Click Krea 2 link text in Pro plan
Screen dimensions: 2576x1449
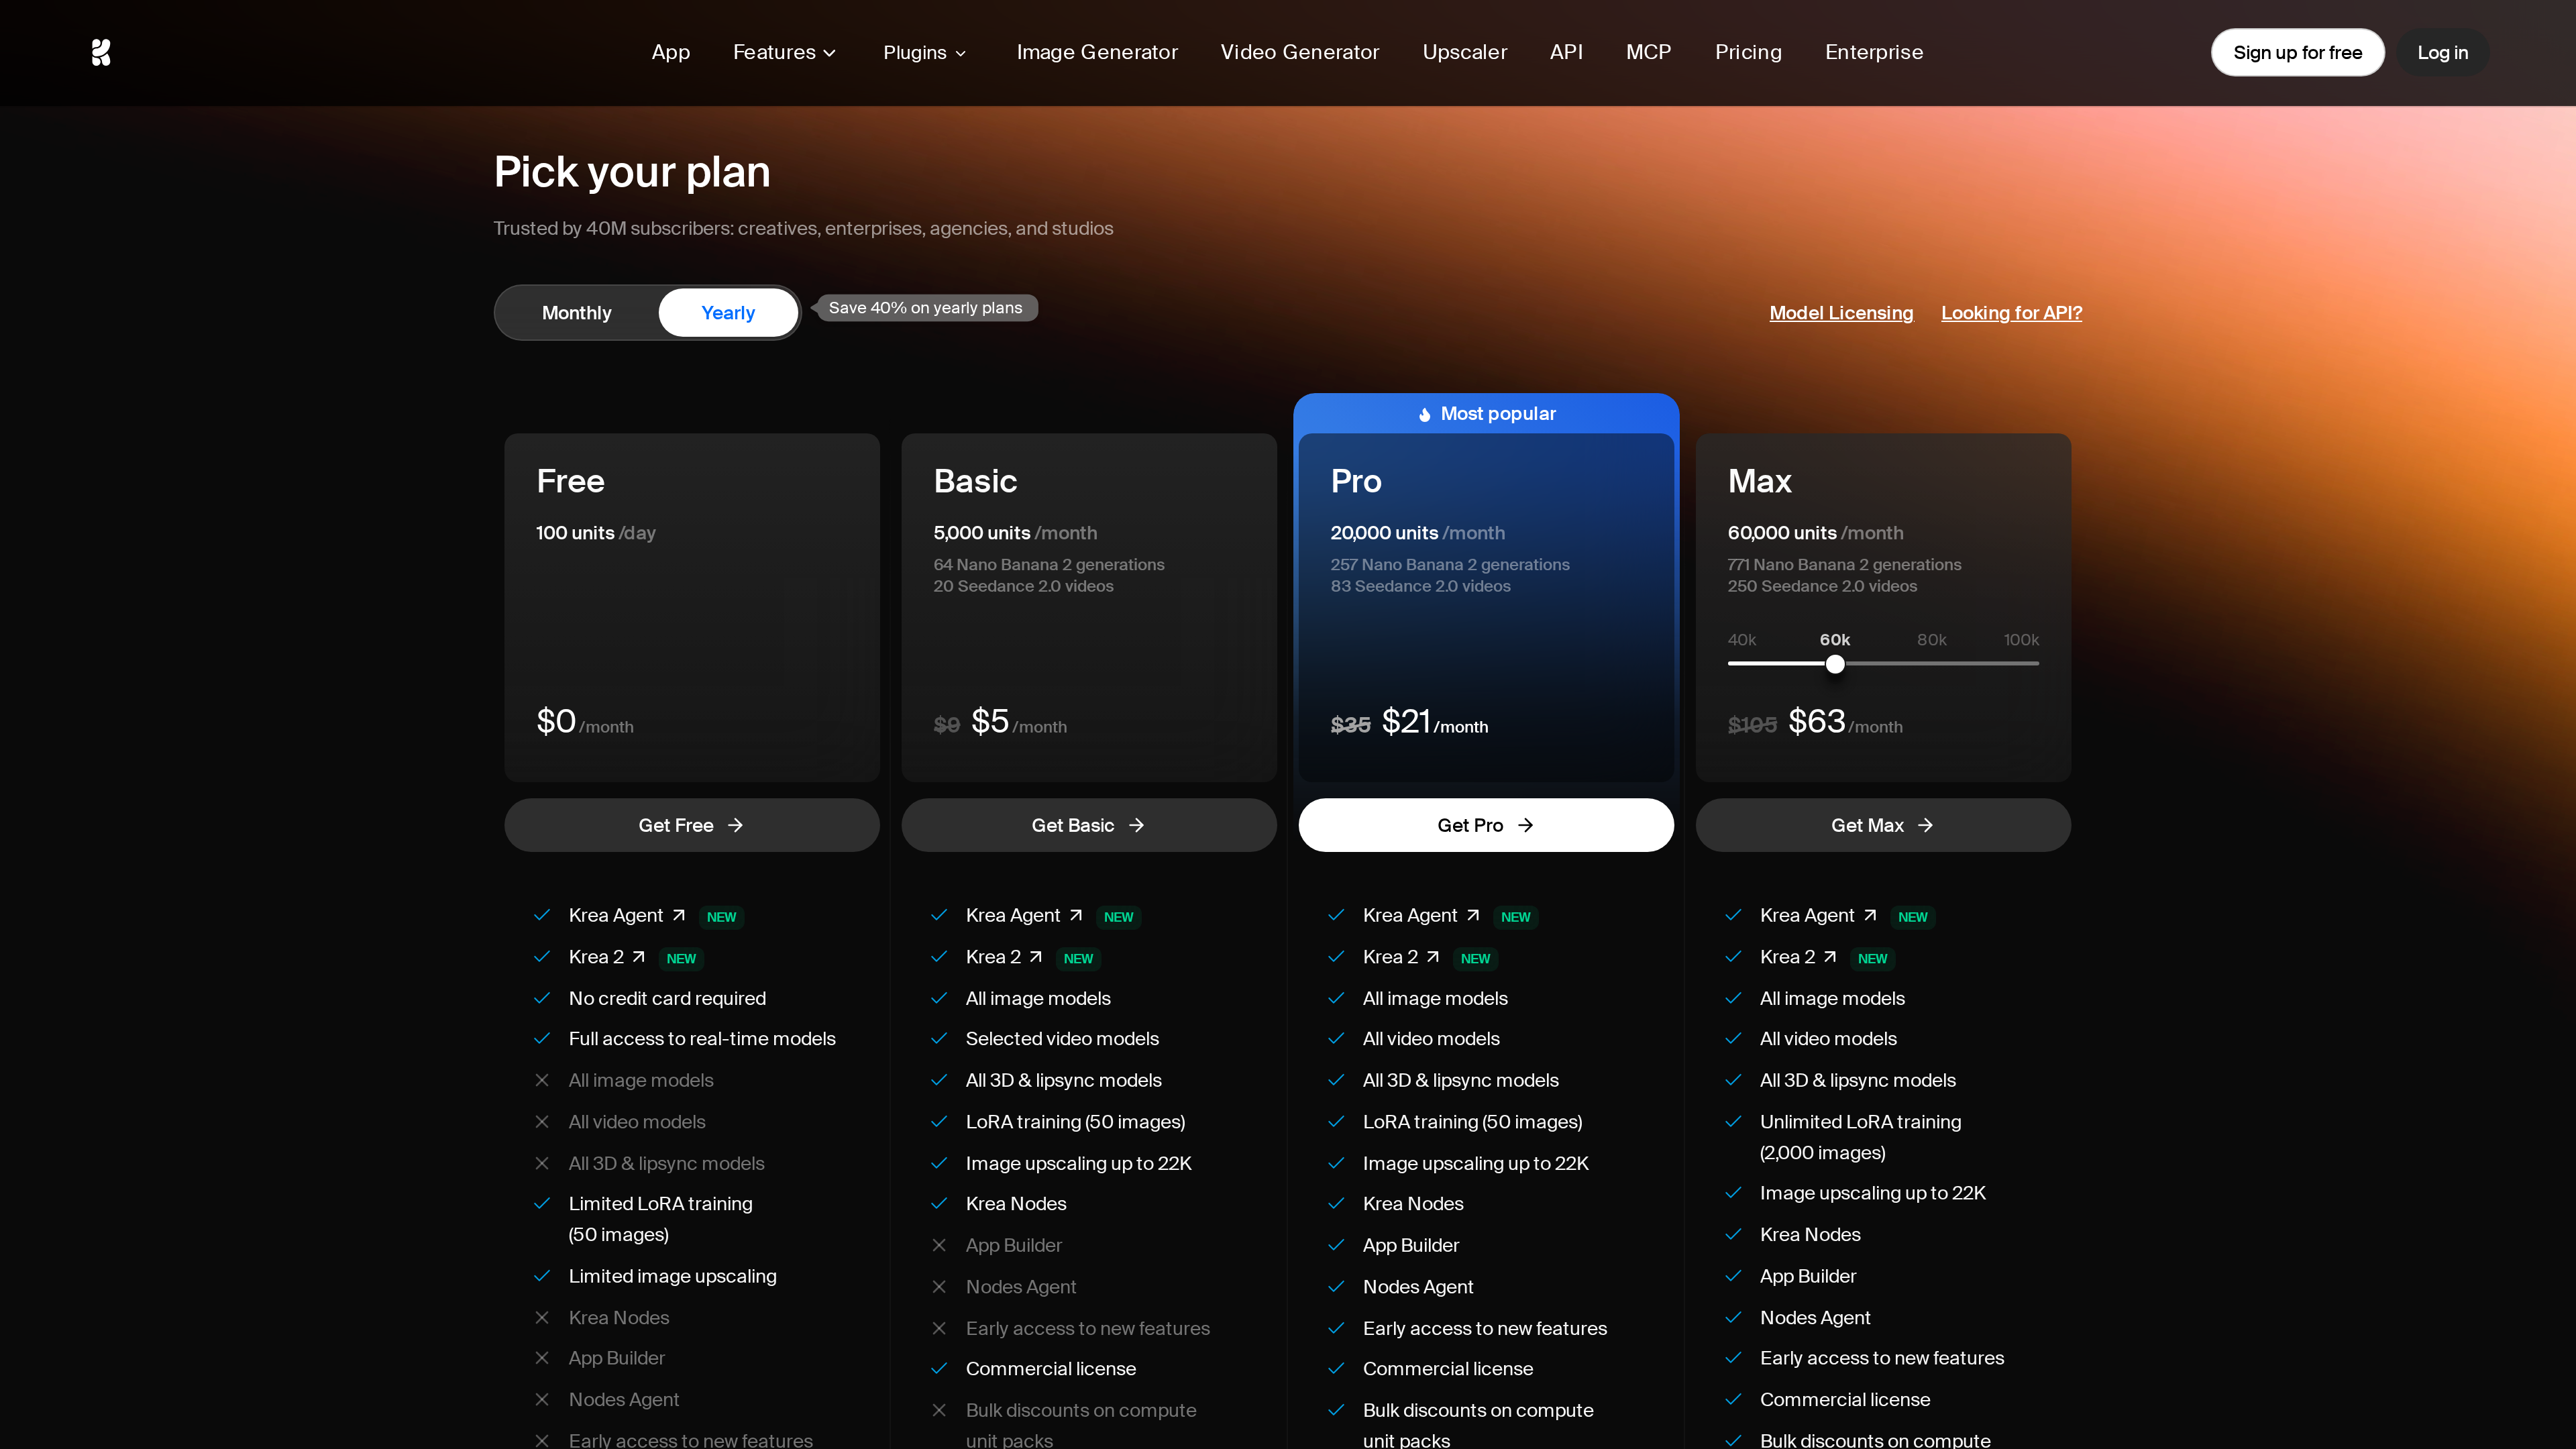(x=1390, y=957)
